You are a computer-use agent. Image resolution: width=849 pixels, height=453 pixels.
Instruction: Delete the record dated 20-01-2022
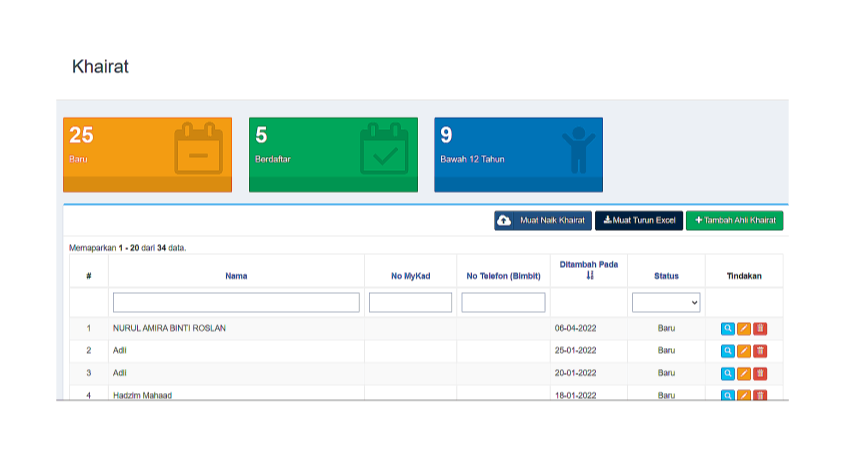point(760,373)
